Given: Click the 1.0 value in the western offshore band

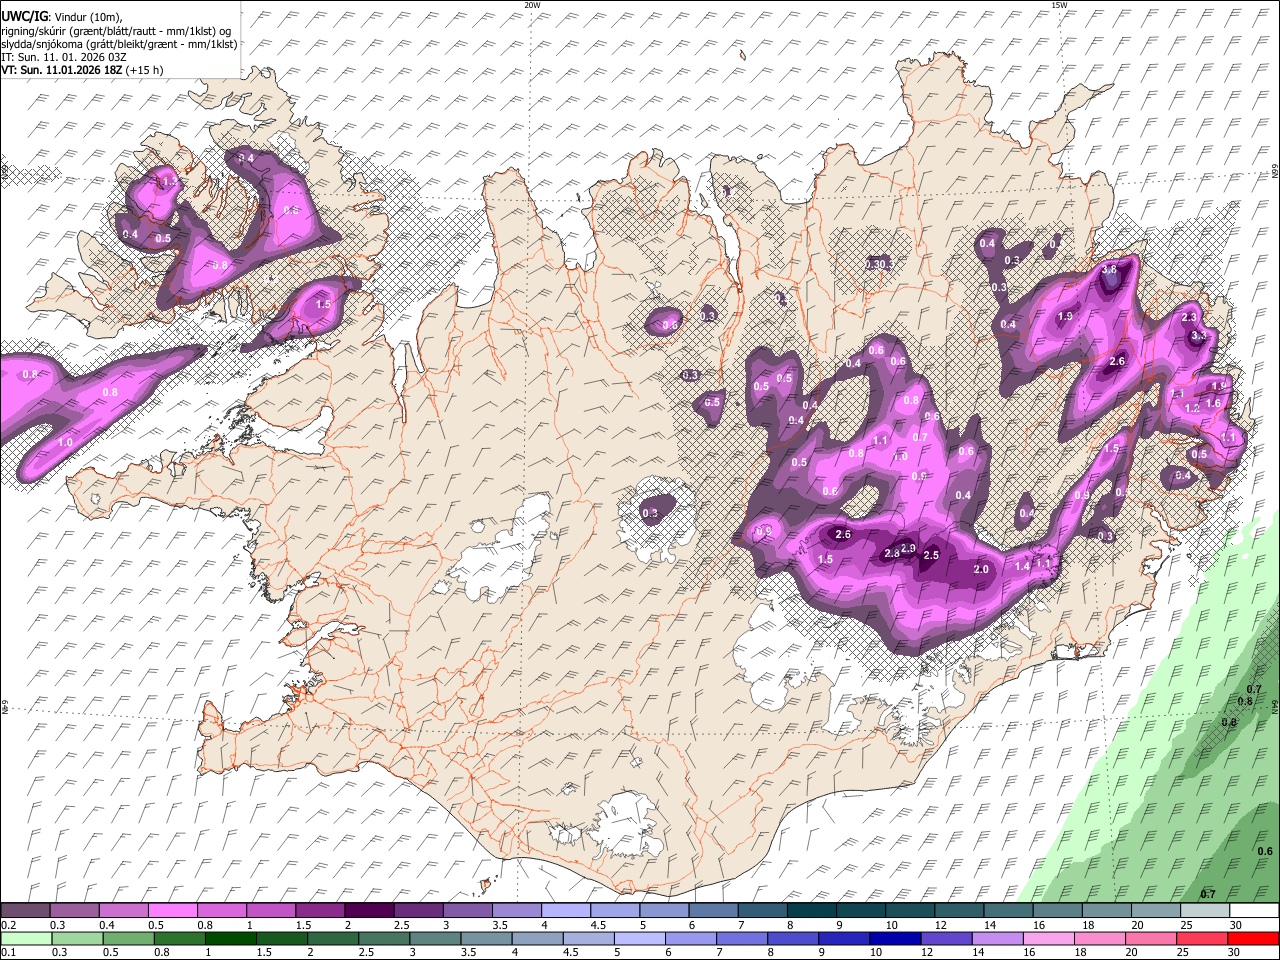Looking at the screenshot, I should [x=66, y=442].
